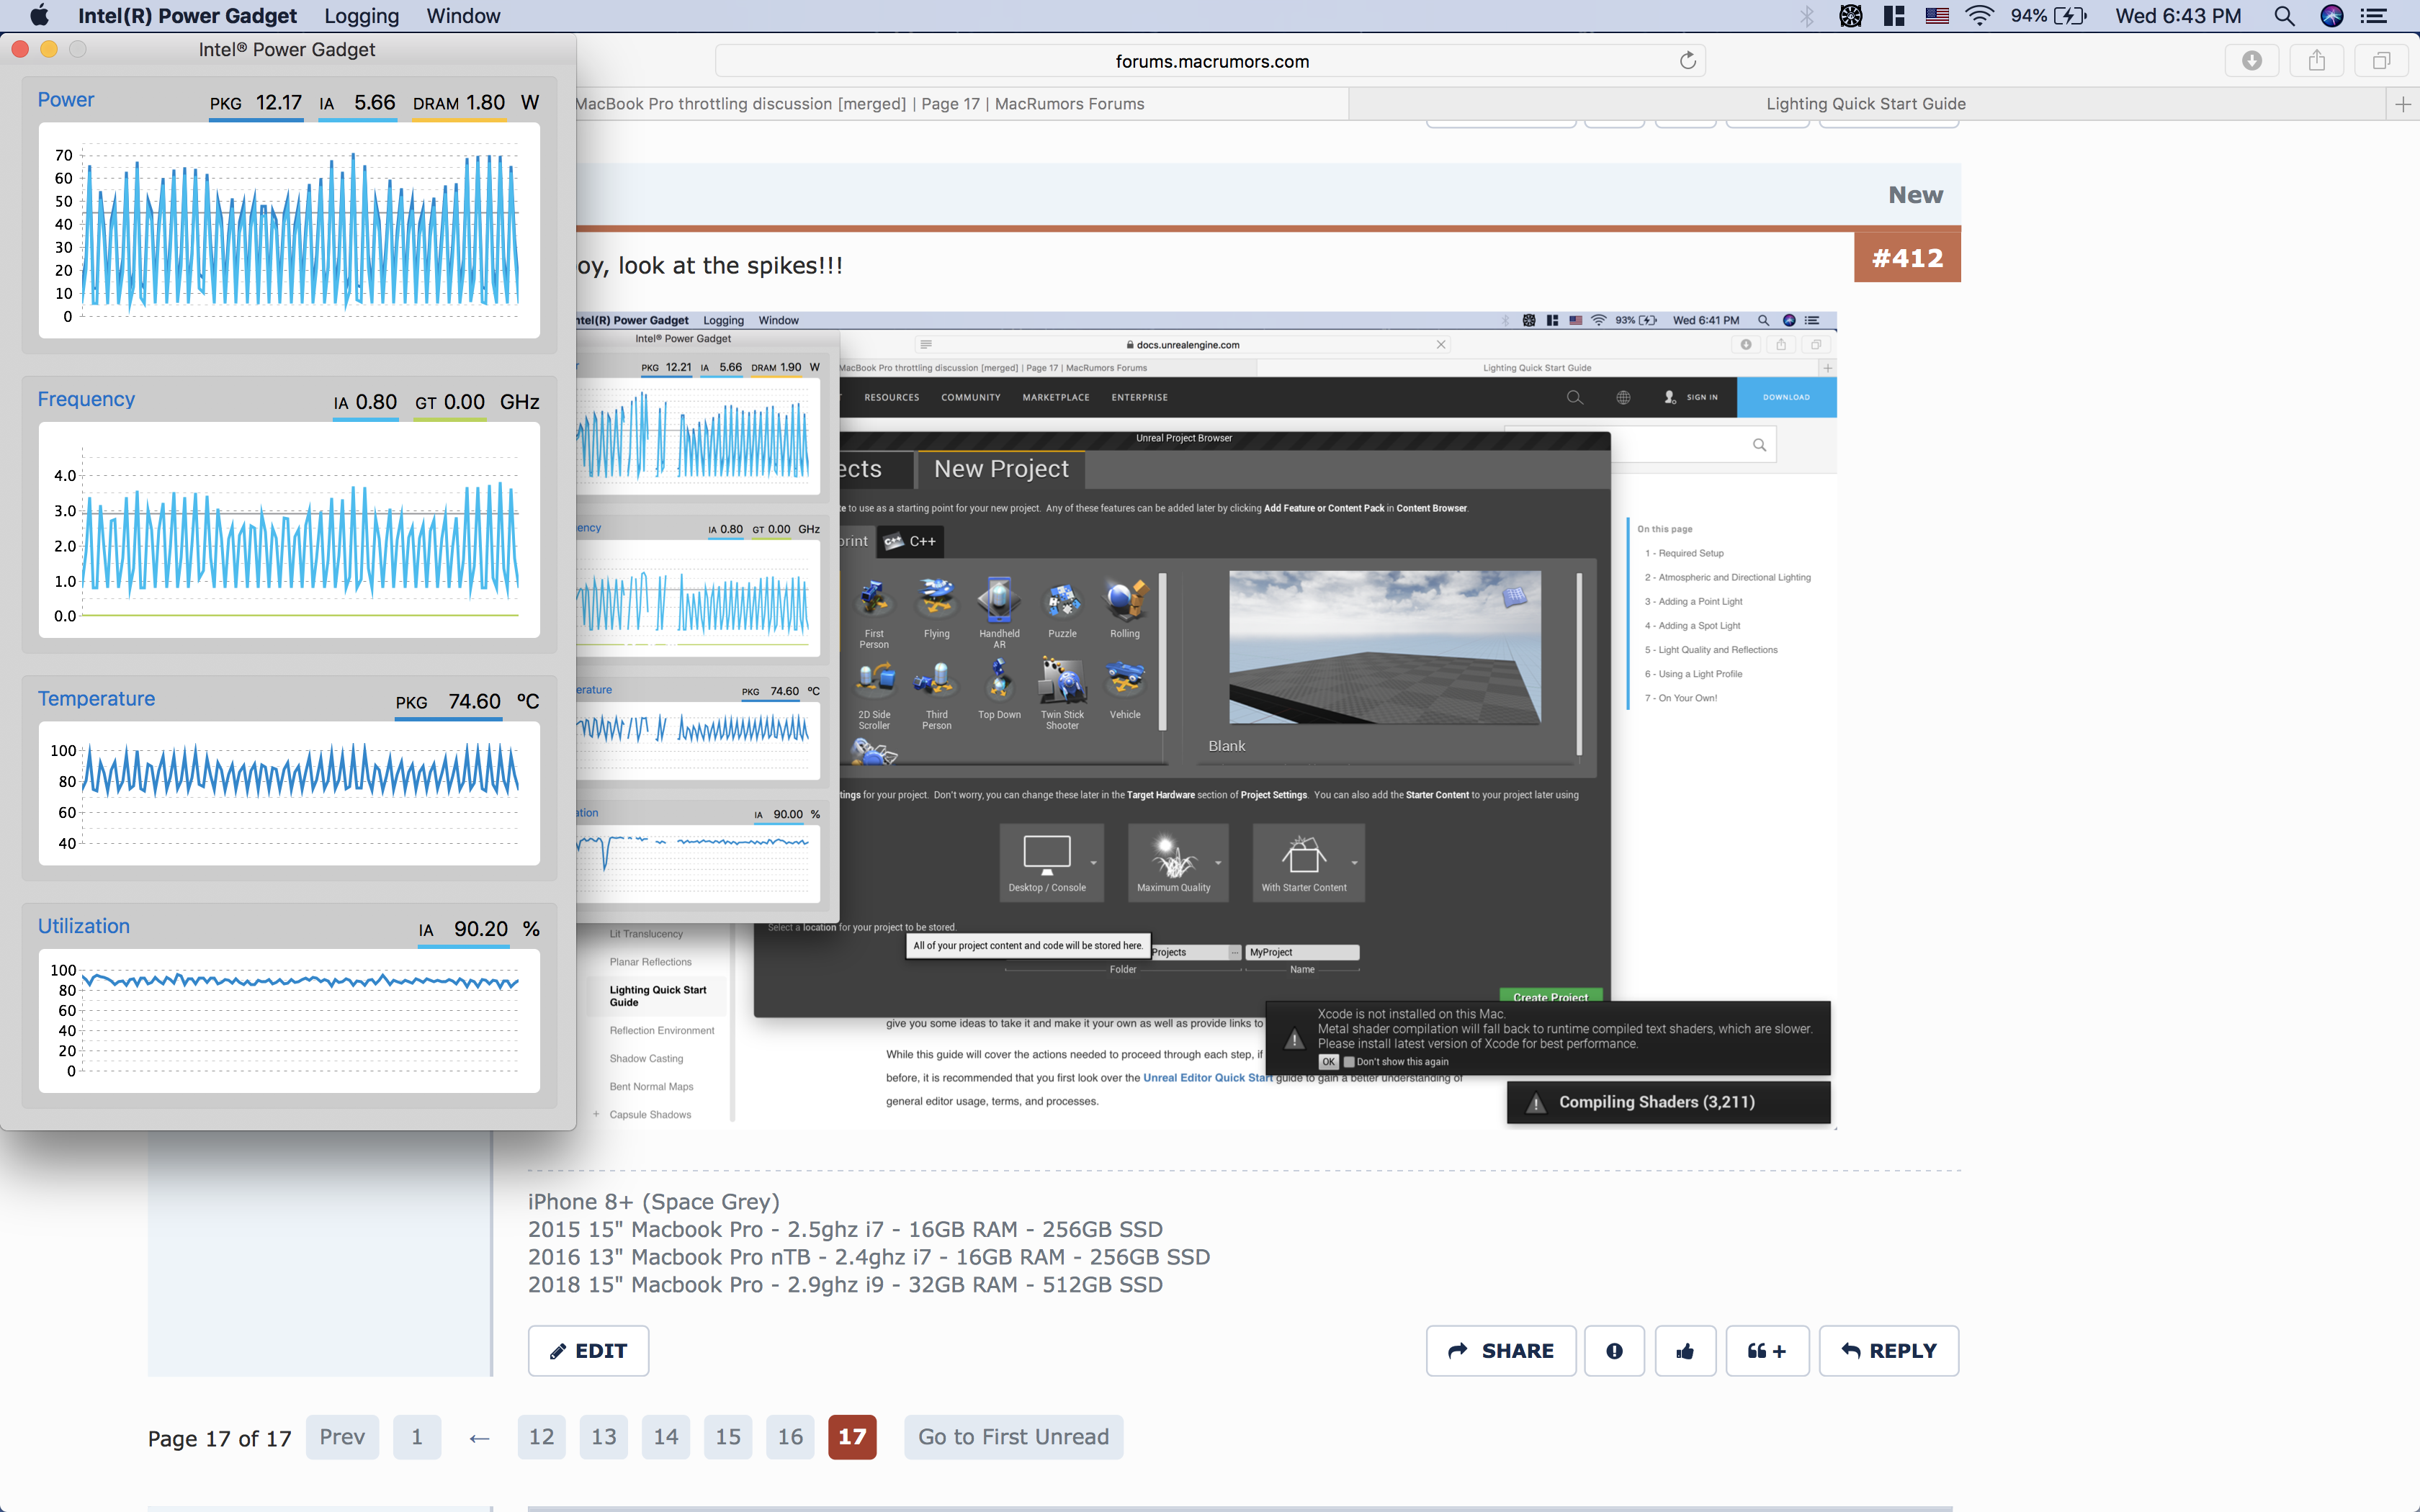Image resolution: width=2420 pixels, height=1512 pixels.
Task: Click the EDIT post button
Action: click(588, 1351)
